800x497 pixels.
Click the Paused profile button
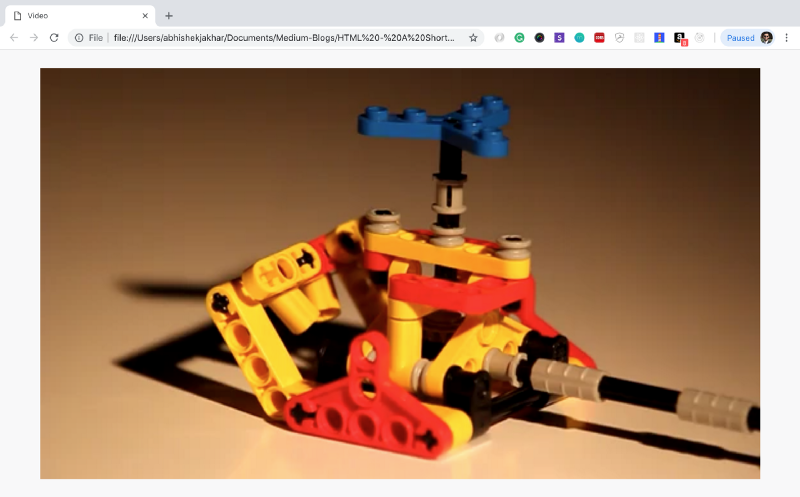pos(747,38)
